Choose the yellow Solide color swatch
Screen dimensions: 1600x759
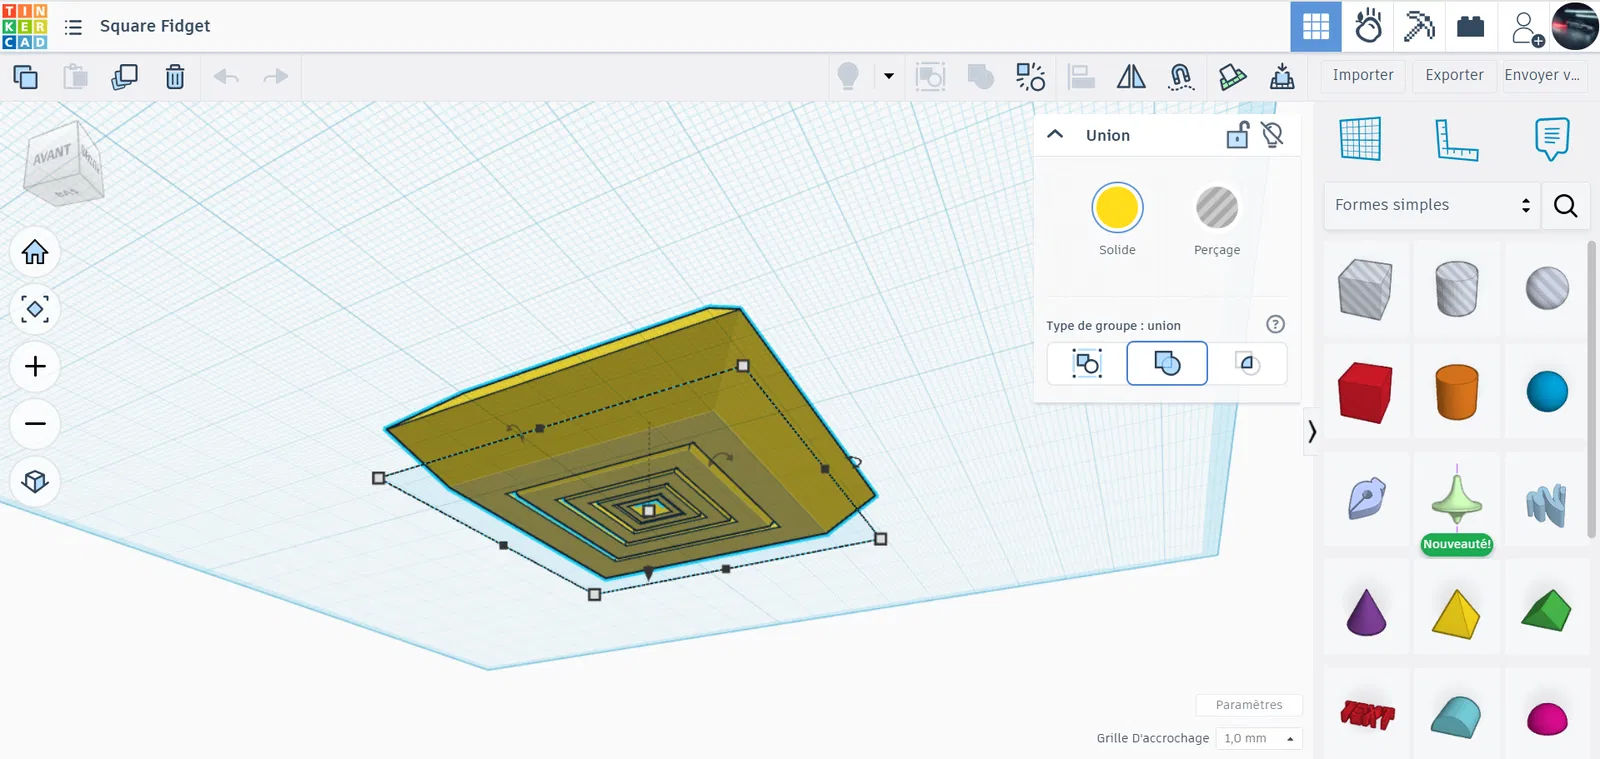pyautogui.click(x=1117, y=208)
